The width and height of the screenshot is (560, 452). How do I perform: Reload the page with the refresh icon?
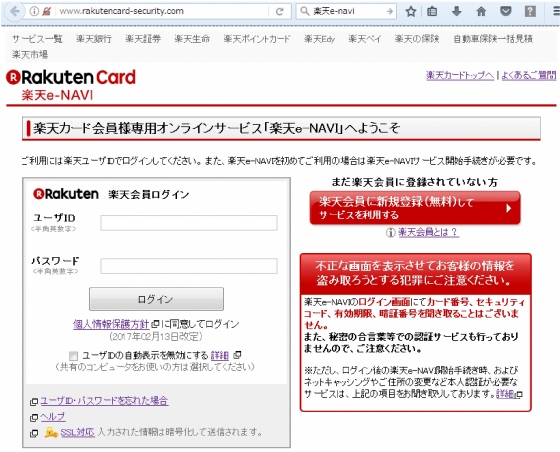point(280,11)
